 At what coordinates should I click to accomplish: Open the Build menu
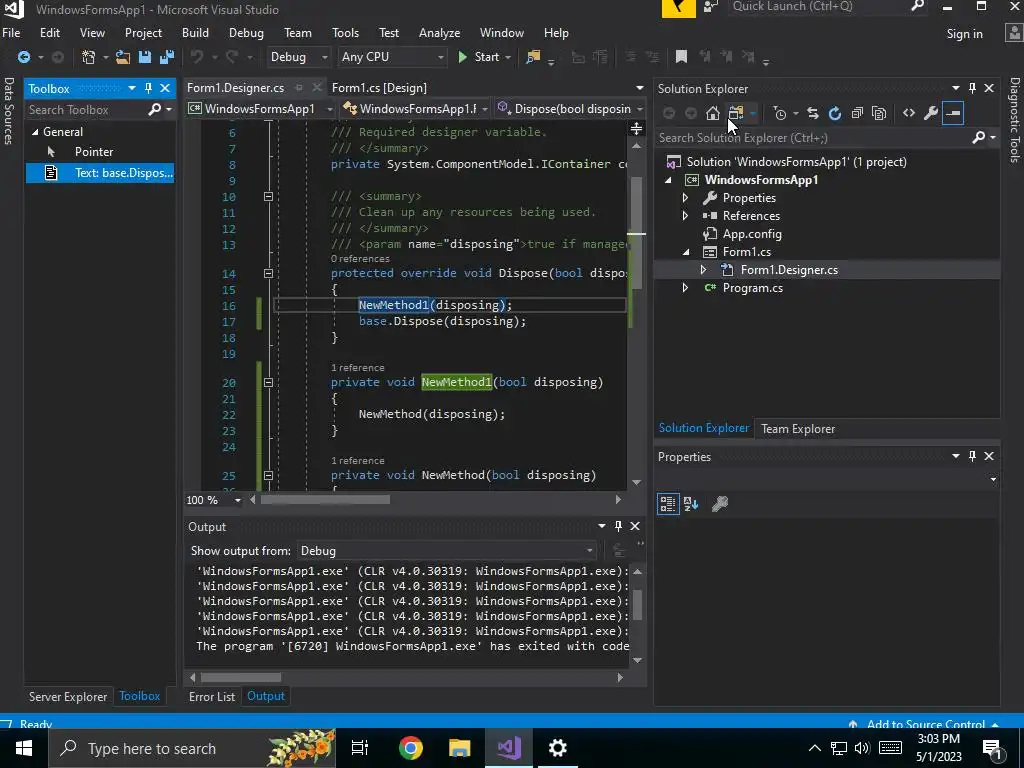[195, 33]
